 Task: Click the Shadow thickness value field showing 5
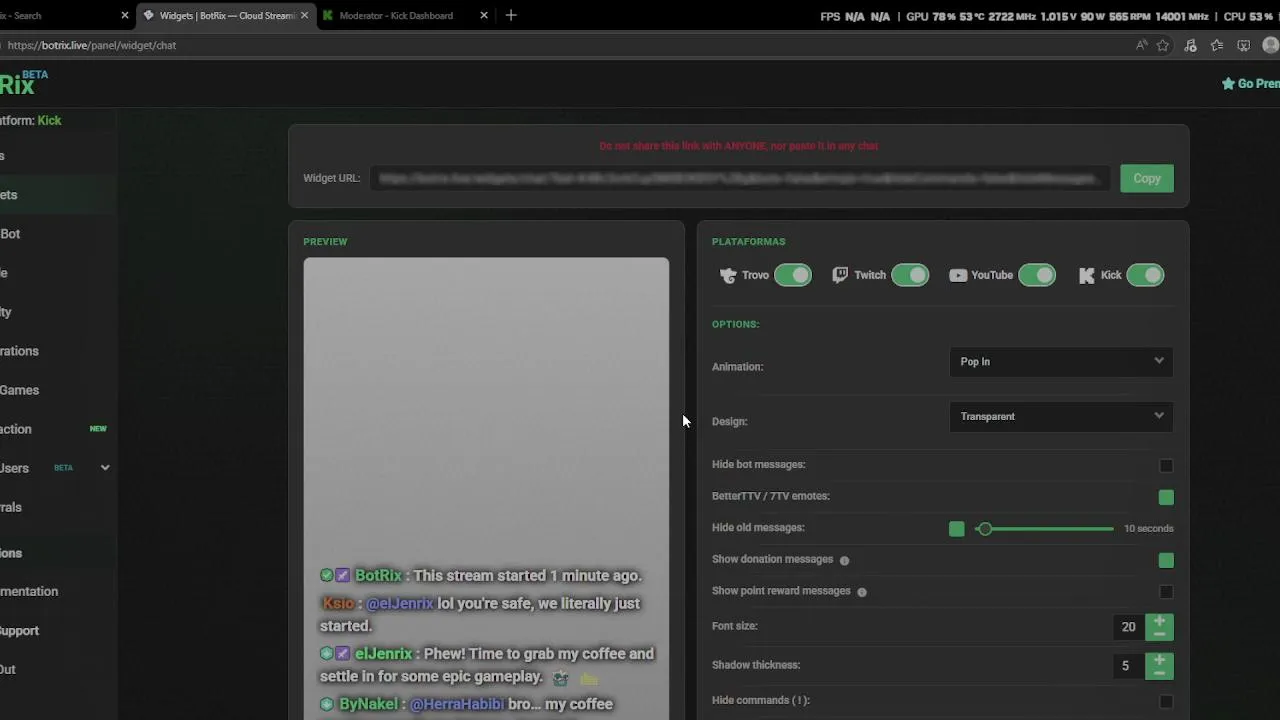(x=1129, y=666)
